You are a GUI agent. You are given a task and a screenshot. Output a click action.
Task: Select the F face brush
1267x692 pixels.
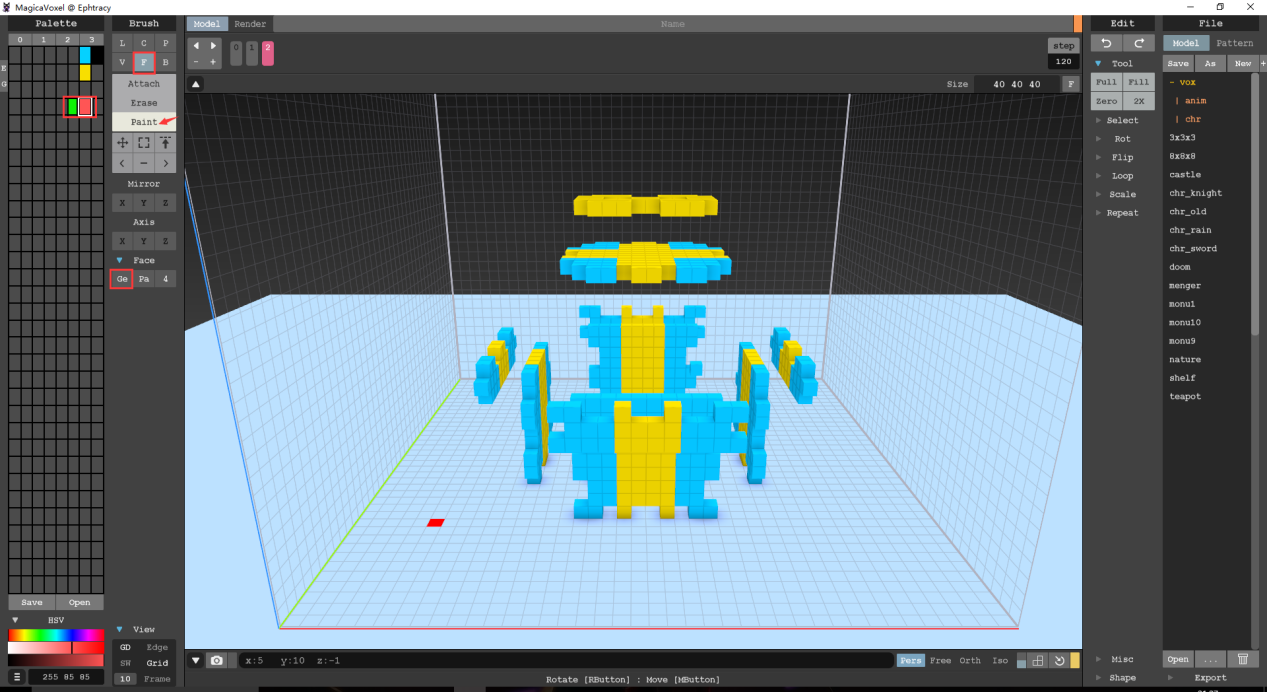click(144, 62)
